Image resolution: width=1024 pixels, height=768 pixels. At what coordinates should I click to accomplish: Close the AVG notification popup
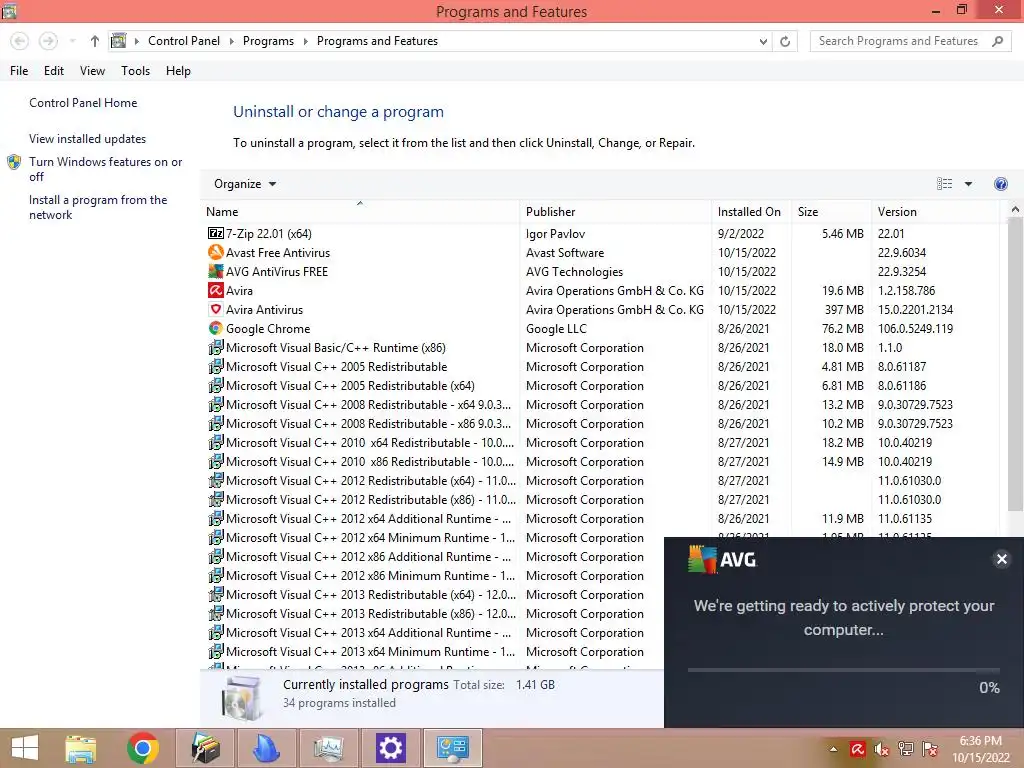[x=1001, y=559]
